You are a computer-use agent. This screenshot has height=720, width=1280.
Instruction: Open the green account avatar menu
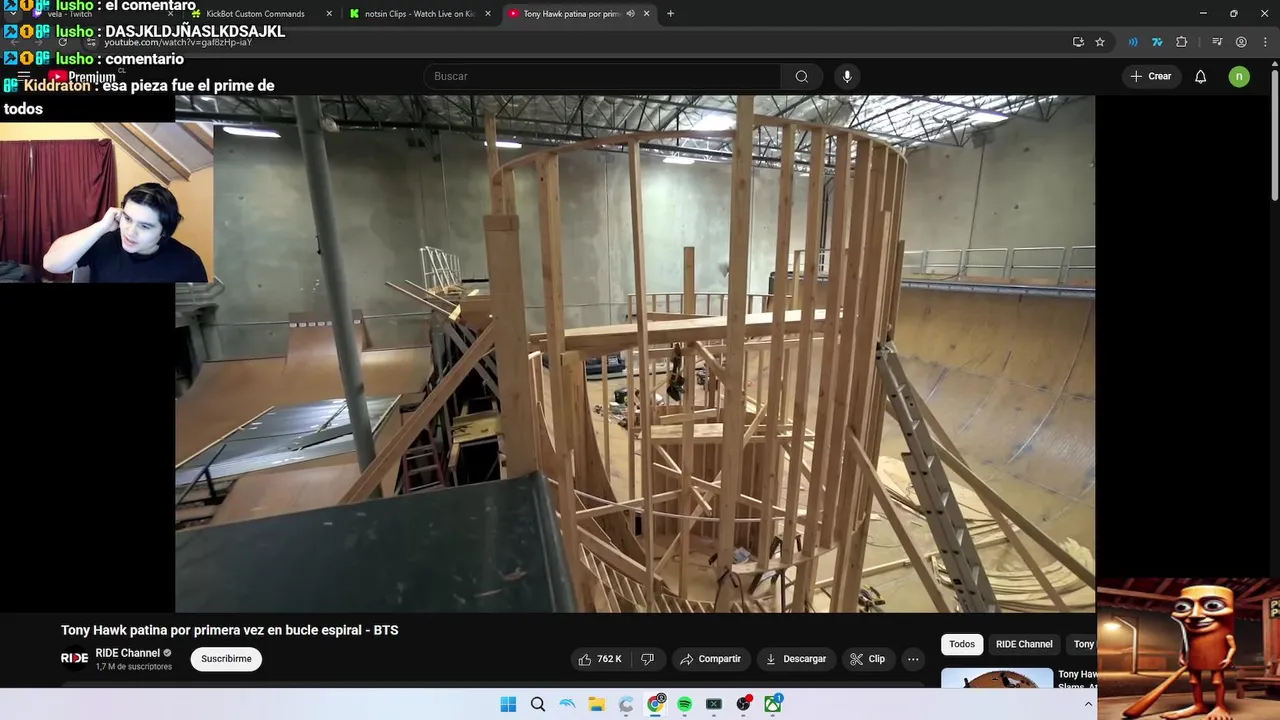[1239, 76]
